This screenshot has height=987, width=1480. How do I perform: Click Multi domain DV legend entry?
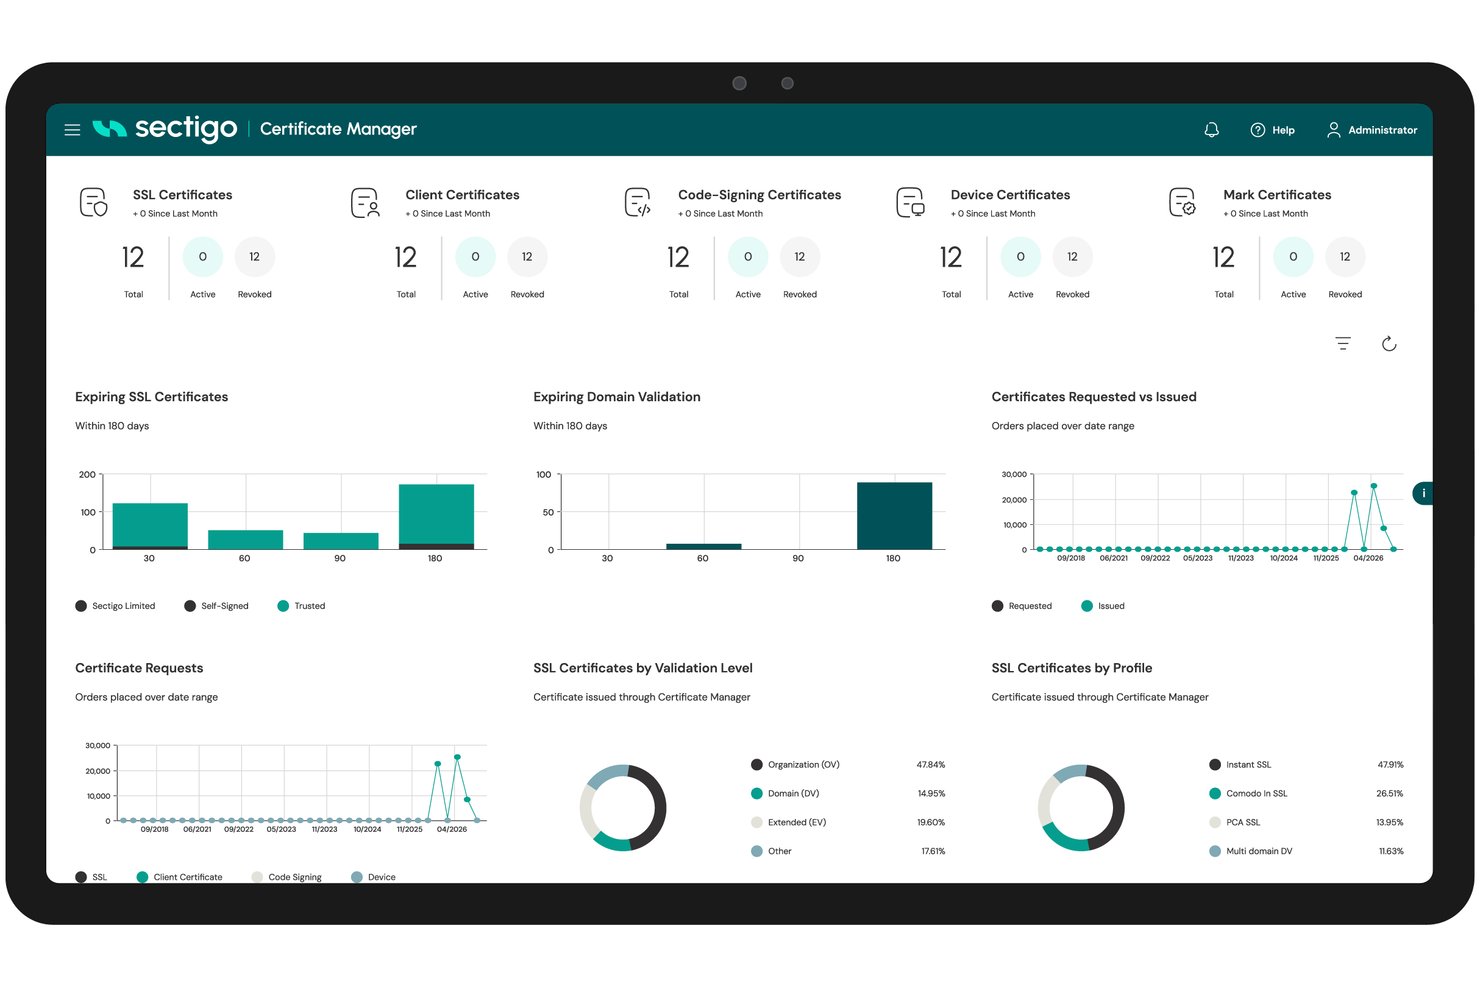tap(1251, 852)
